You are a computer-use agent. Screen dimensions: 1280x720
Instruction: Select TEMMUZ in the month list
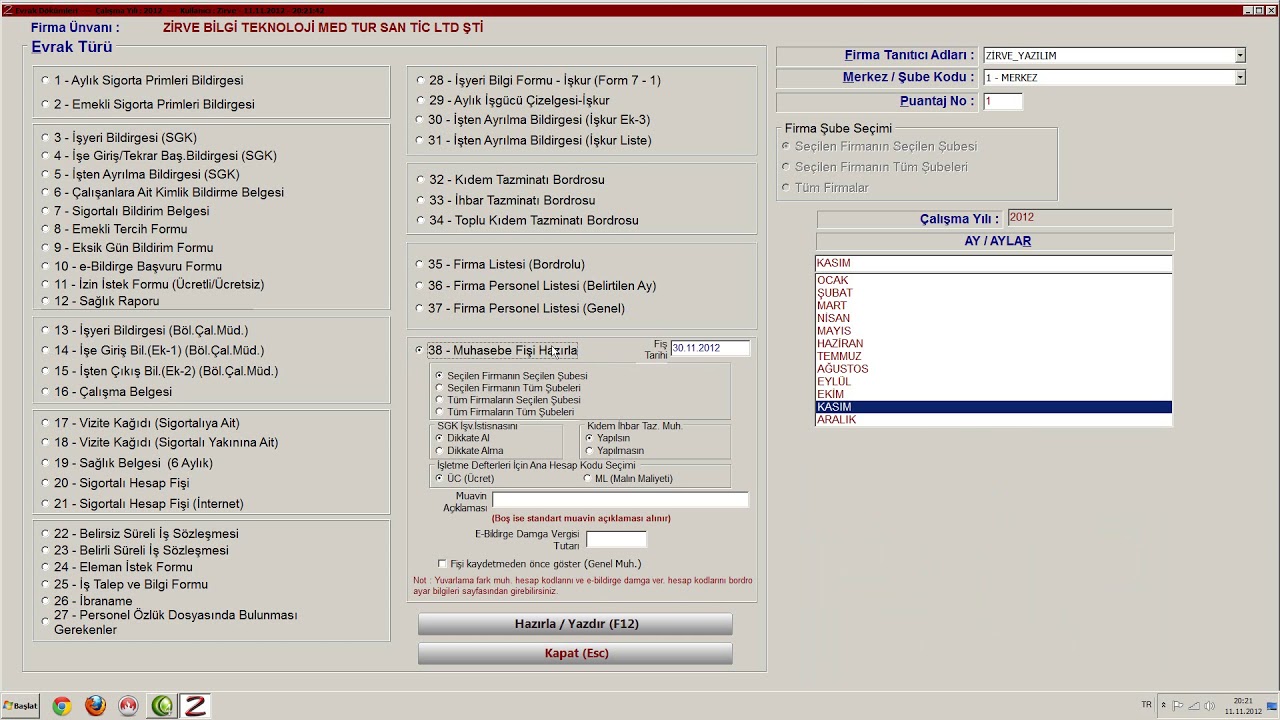coord(993,357)
